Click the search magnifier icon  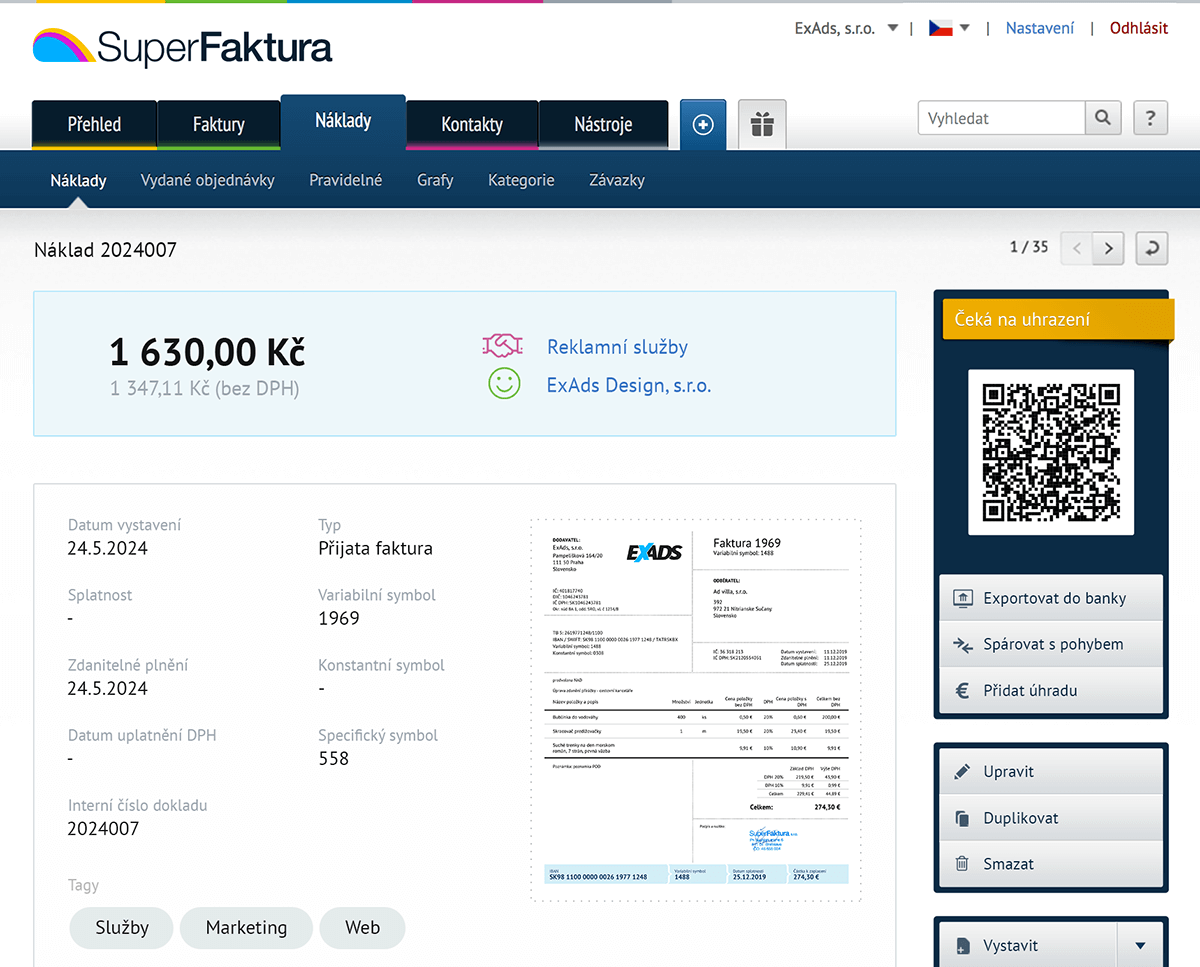[1102, 118]
